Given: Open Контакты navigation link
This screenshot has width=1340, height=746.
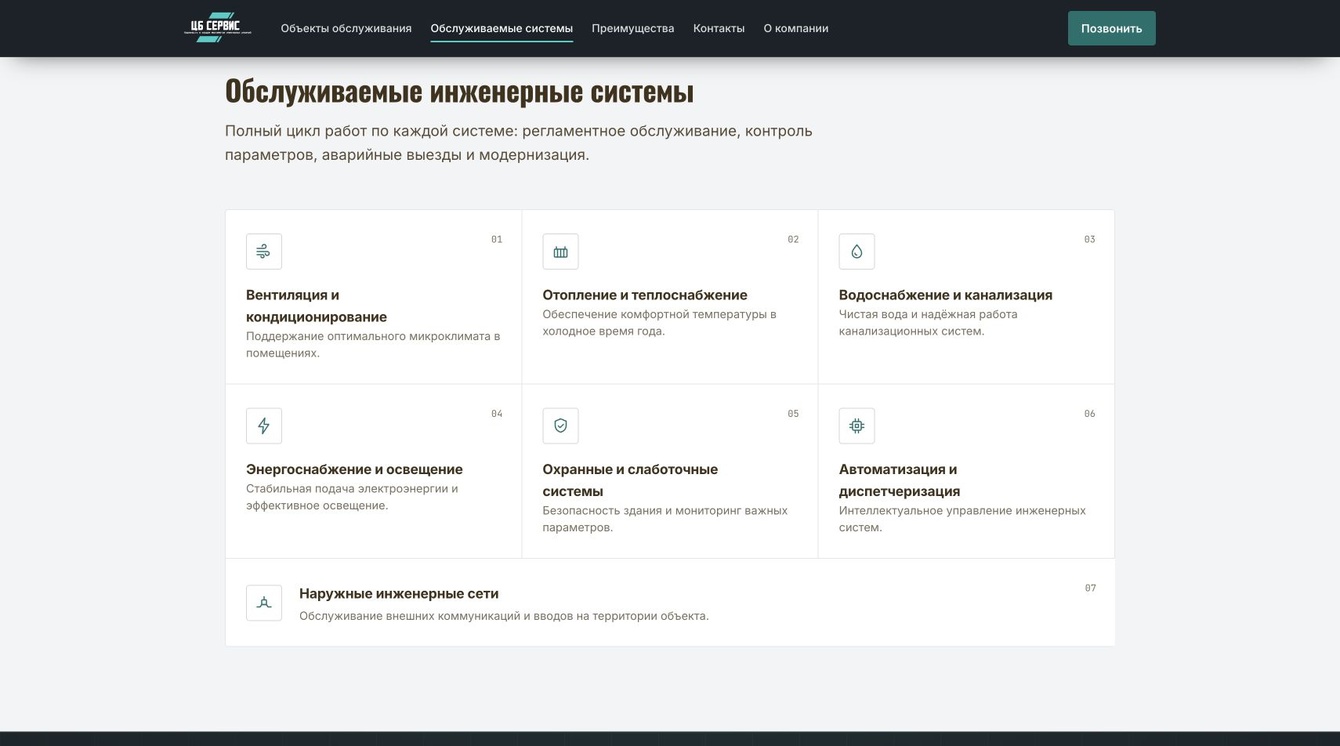Looking at the screenshot, I should coord(719,28).
